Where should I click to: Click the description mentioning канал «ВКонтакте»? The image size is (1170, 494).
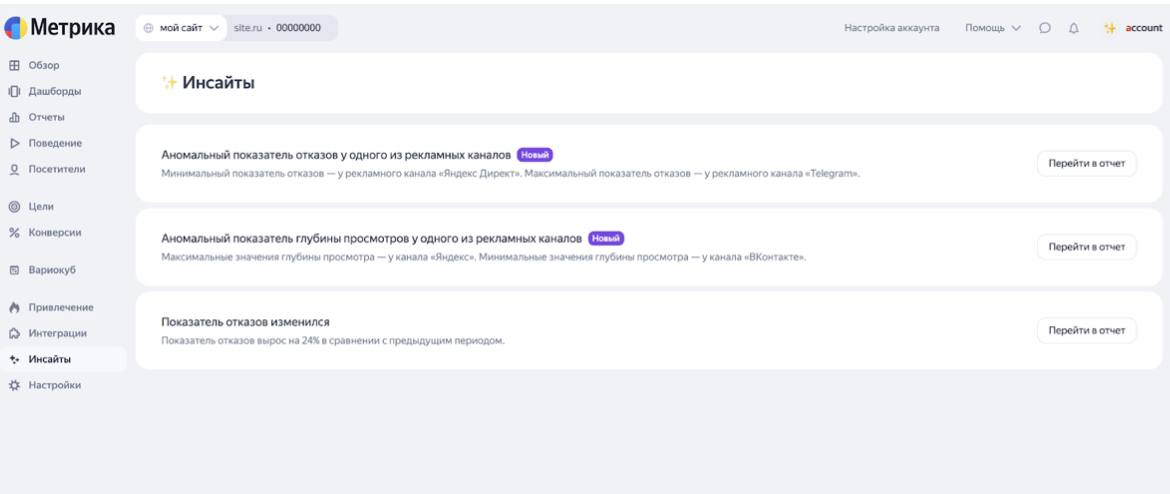(484, 257)
